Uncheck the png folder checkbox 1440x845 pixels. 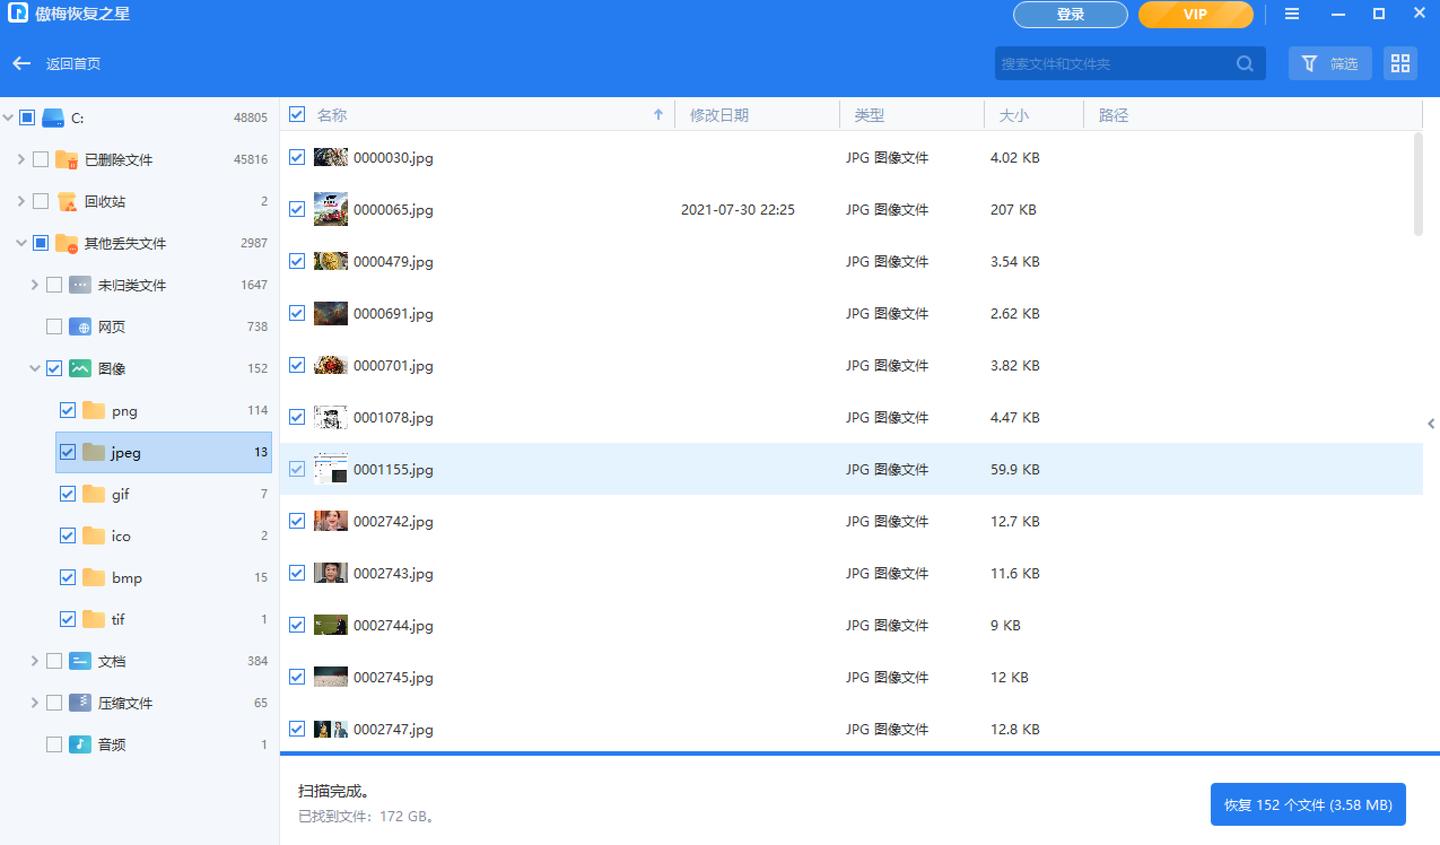pos(67,410)
